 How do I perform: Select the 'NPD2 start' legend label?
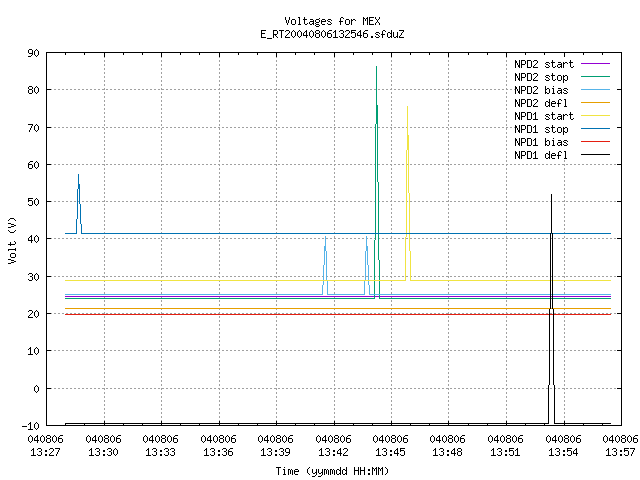[544, 64]
